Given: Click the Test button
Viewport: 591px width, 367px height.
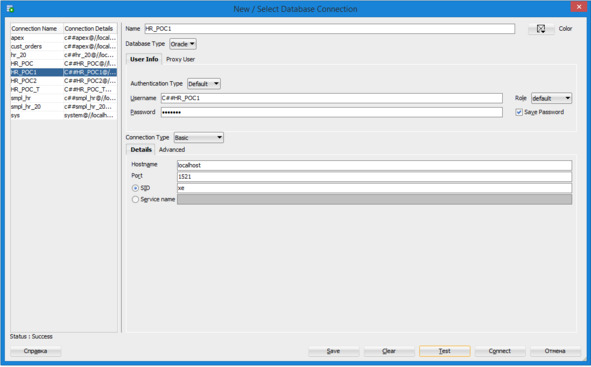Looking at the screenshot, I should (x=444, y=351).
